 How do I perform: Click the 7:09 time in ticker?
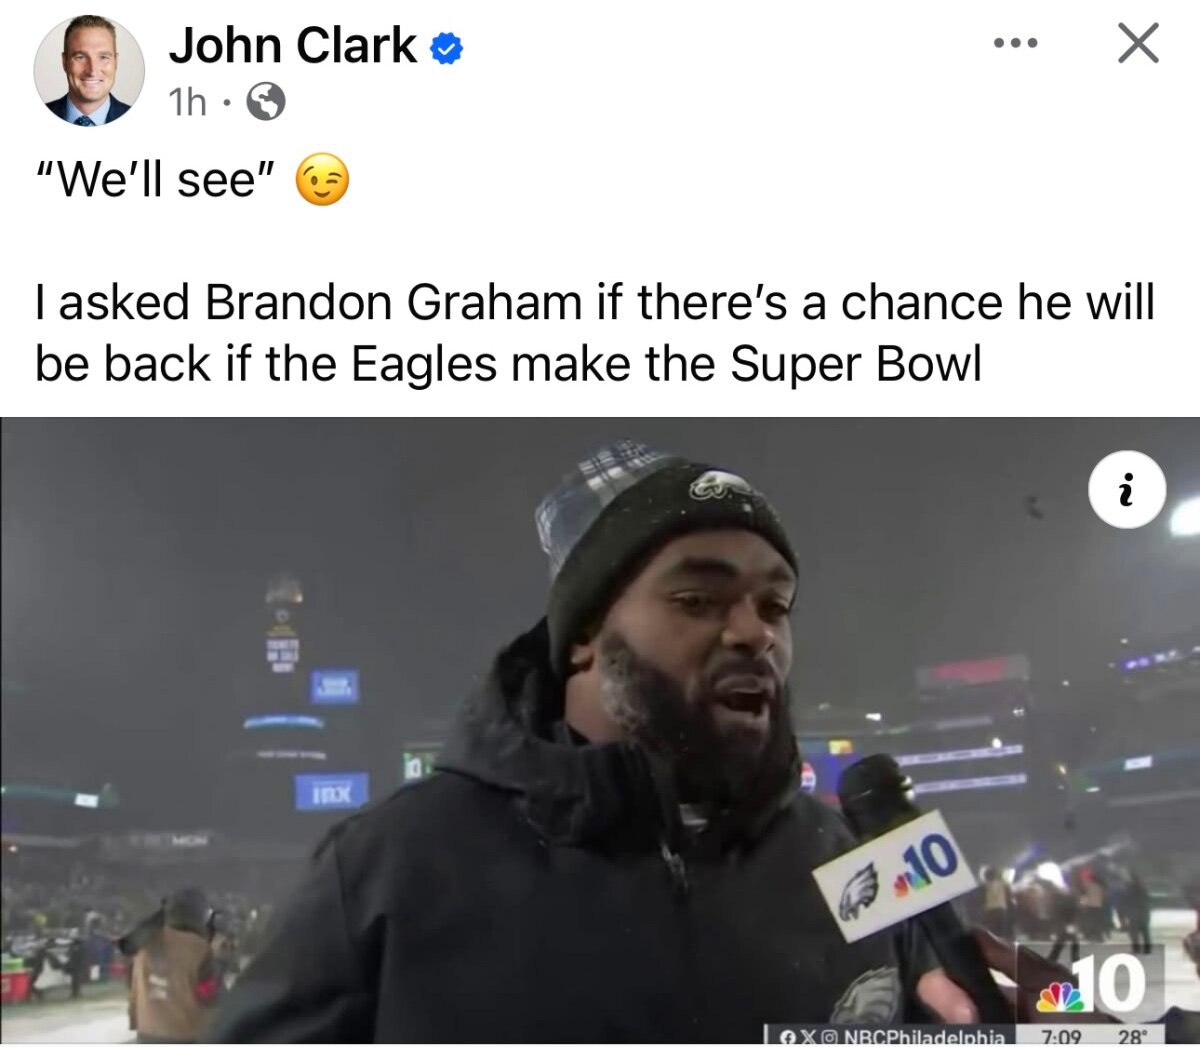pos(1062,1036)
